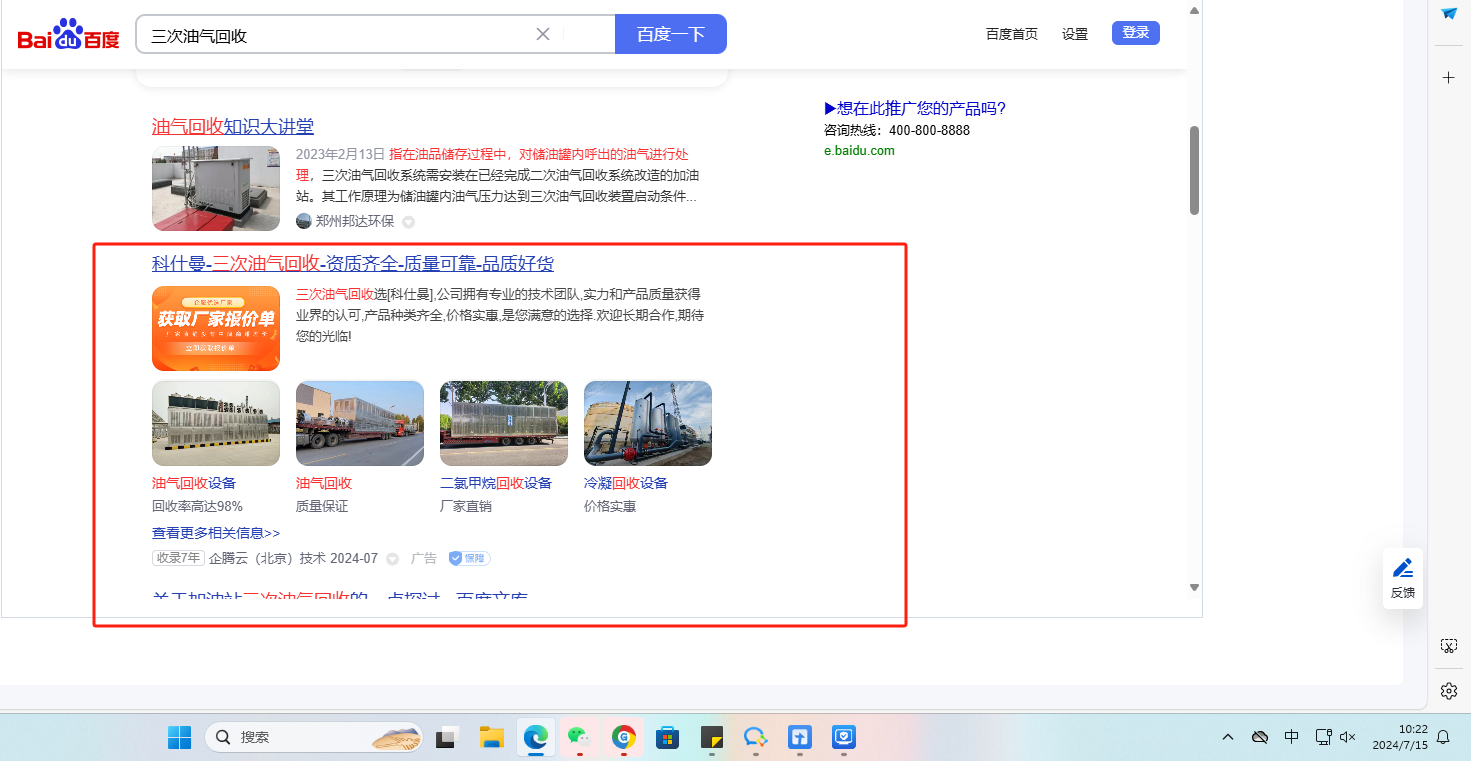This screenshot has width=1471, height=761.
Task: Expand the hidden system tray icons chevron
Action: coord(1227,737)
